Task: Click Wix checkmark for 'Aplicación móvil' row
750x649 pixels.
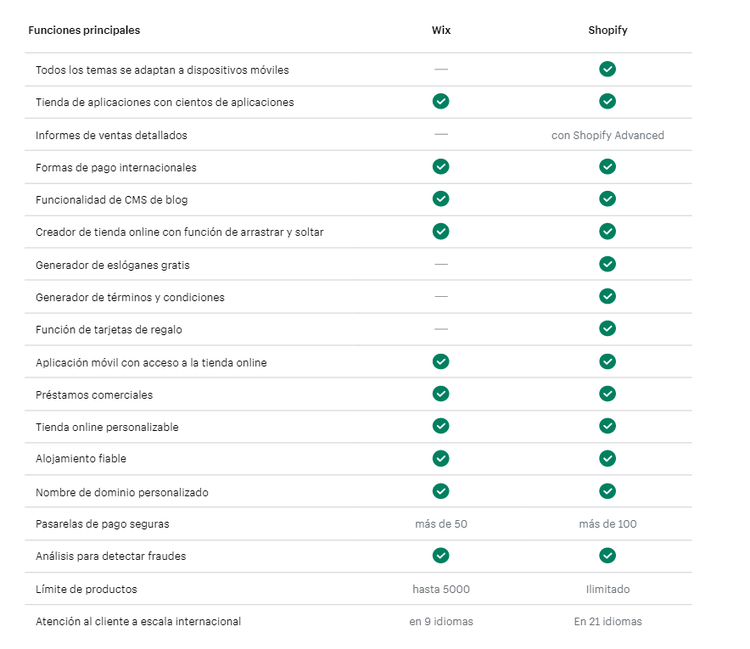Action: [441, 362]
